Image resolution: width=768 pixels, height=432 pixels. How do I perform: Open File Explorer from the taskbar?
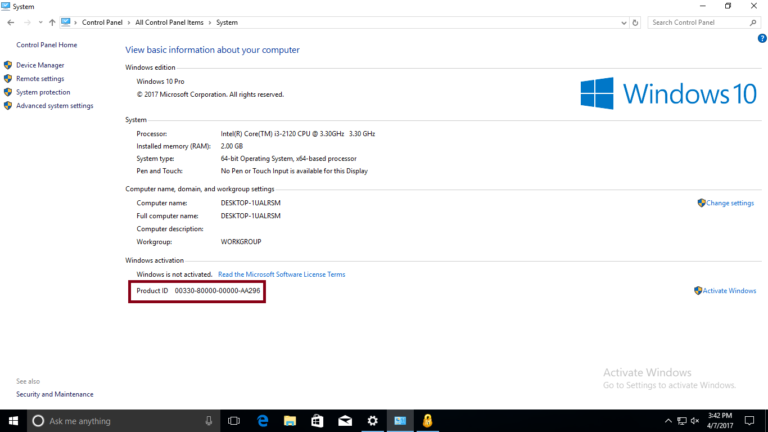[290, 421]
